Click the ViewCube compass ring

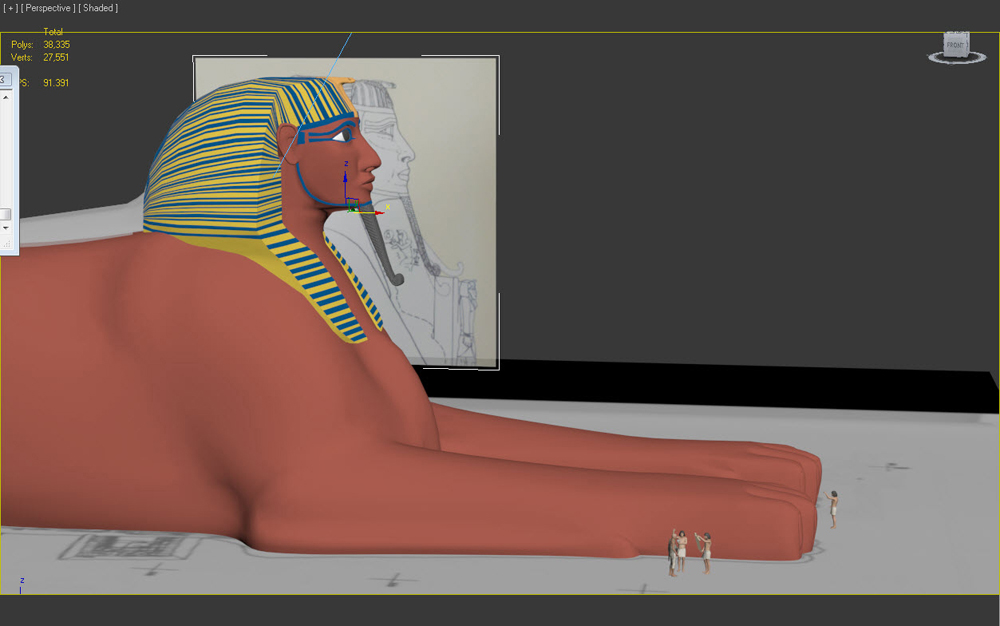click(957, 59)
